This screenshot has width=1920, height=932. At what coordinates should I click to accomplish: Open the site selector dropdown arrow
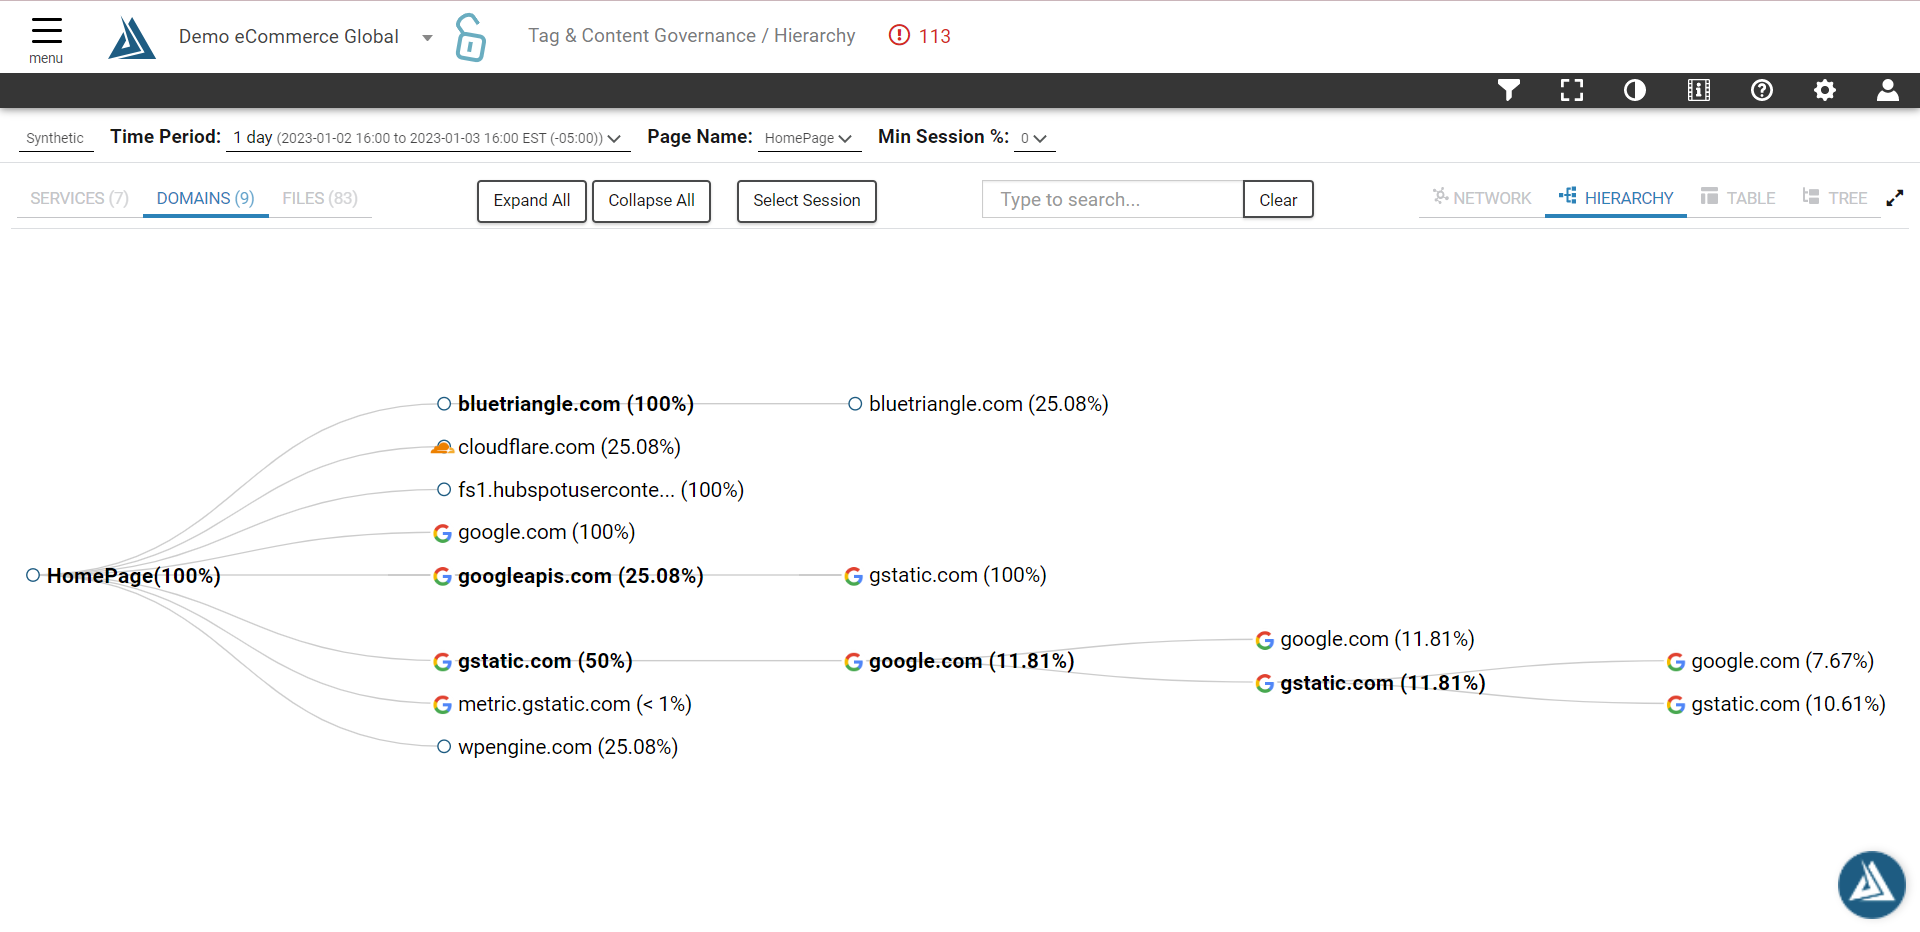point(427,38)
